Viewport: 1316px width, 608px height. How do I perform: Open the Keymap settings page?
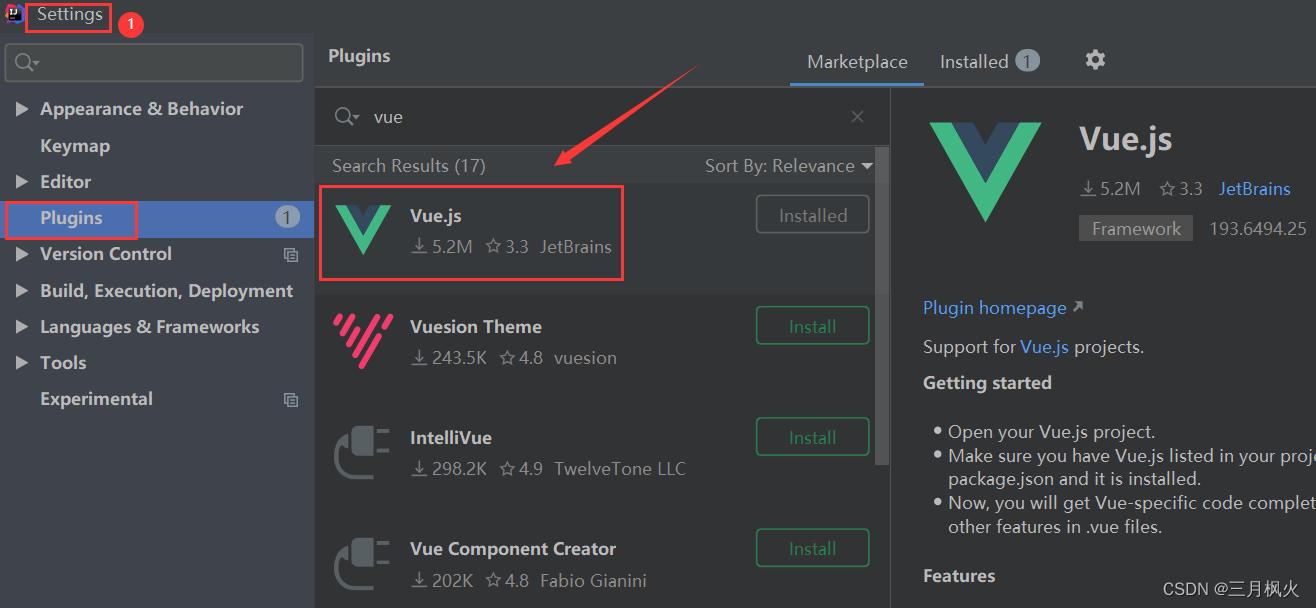(75, 146)
